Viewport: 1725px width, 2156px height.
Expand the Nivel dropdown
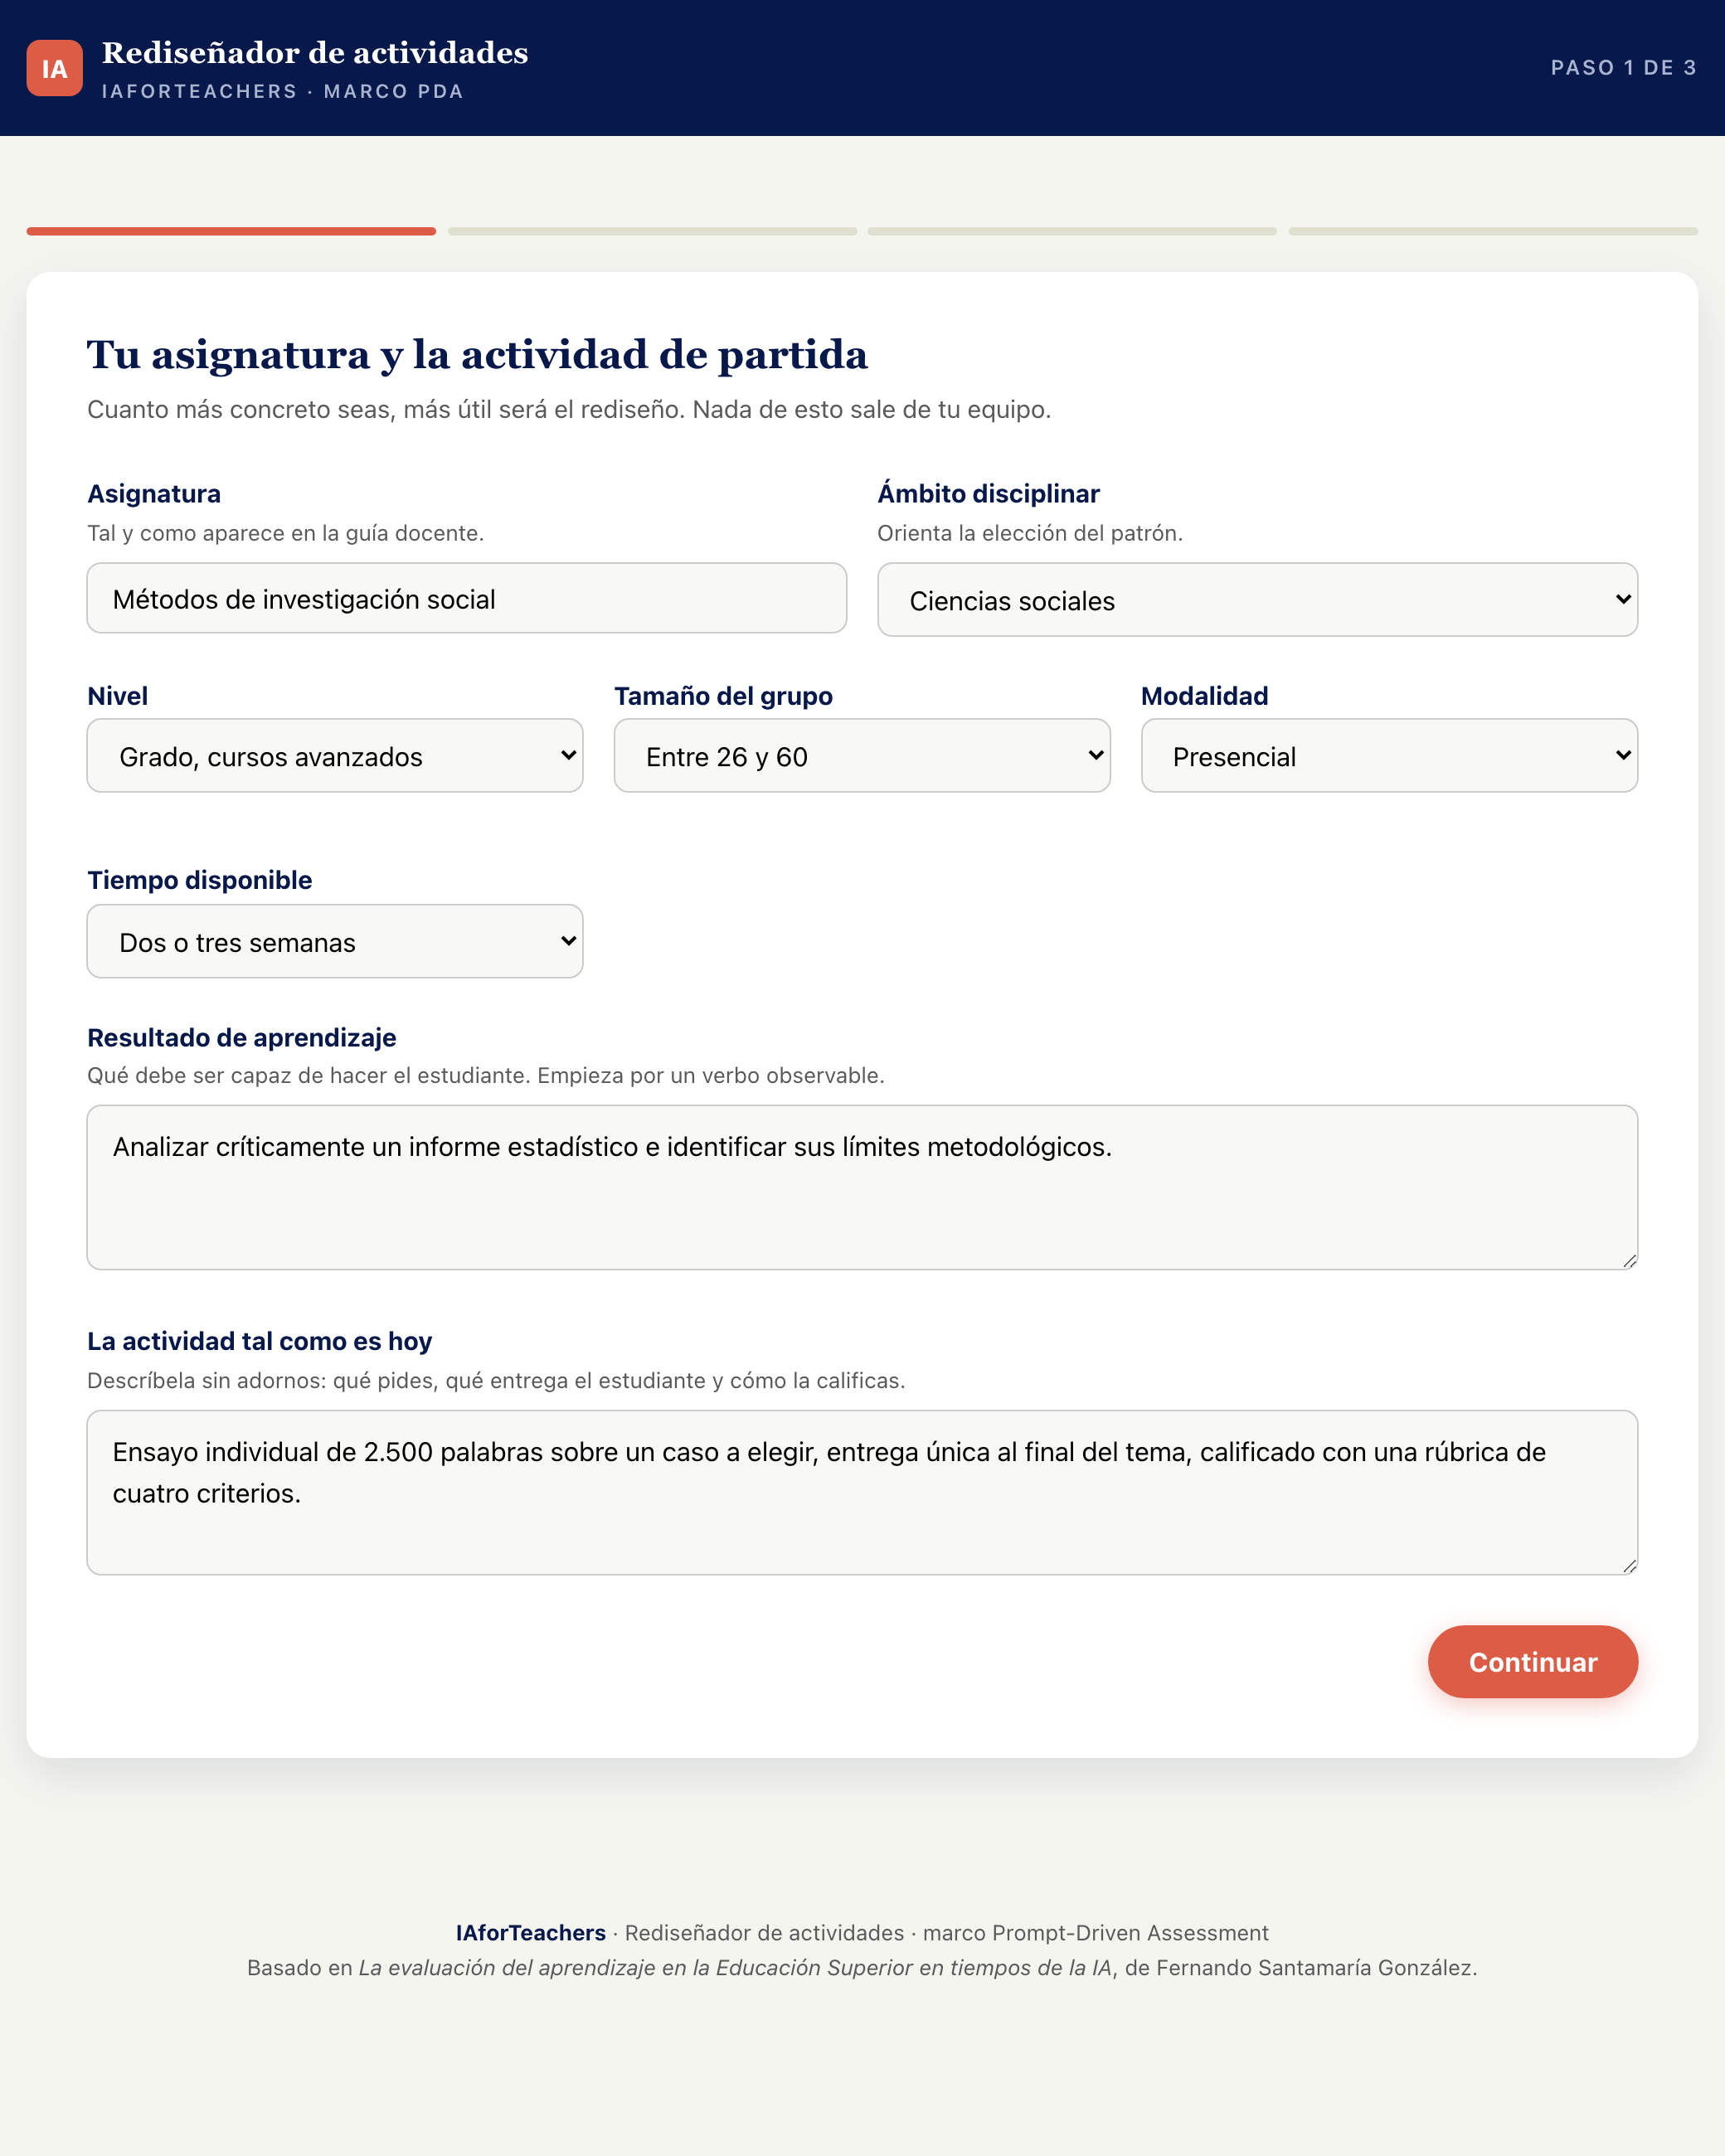335,755
